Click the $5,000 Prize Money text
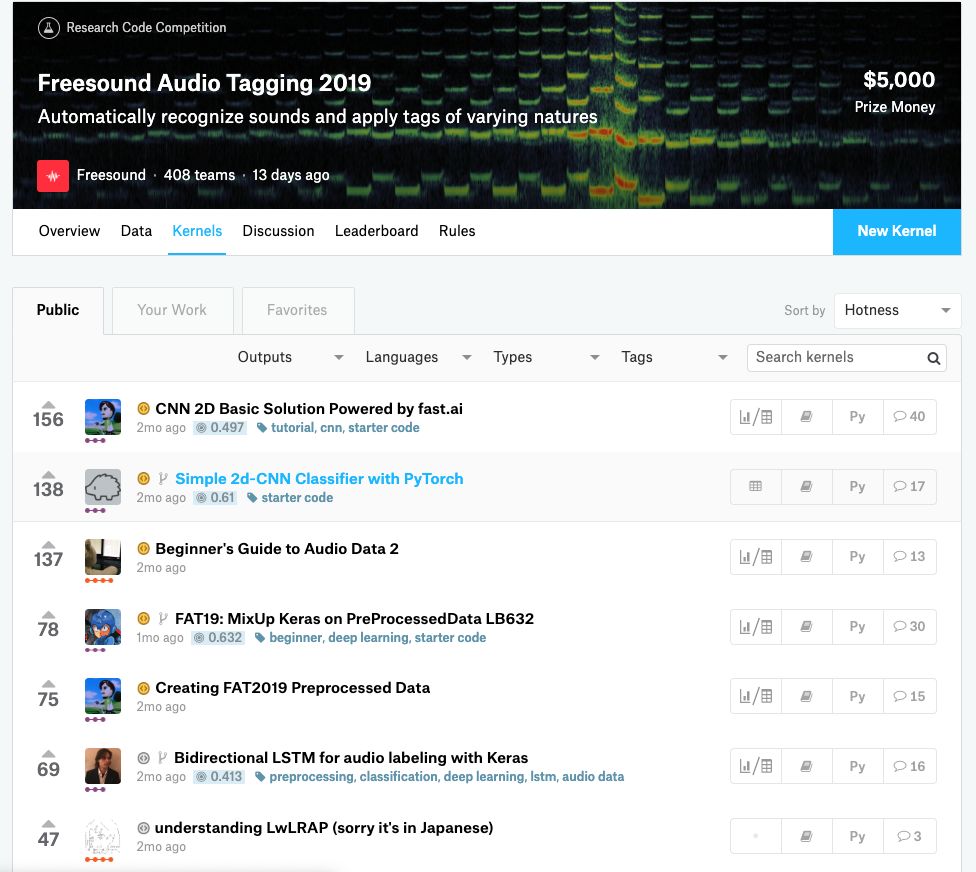The image size is (976, 872). click(x=894, y=92)
